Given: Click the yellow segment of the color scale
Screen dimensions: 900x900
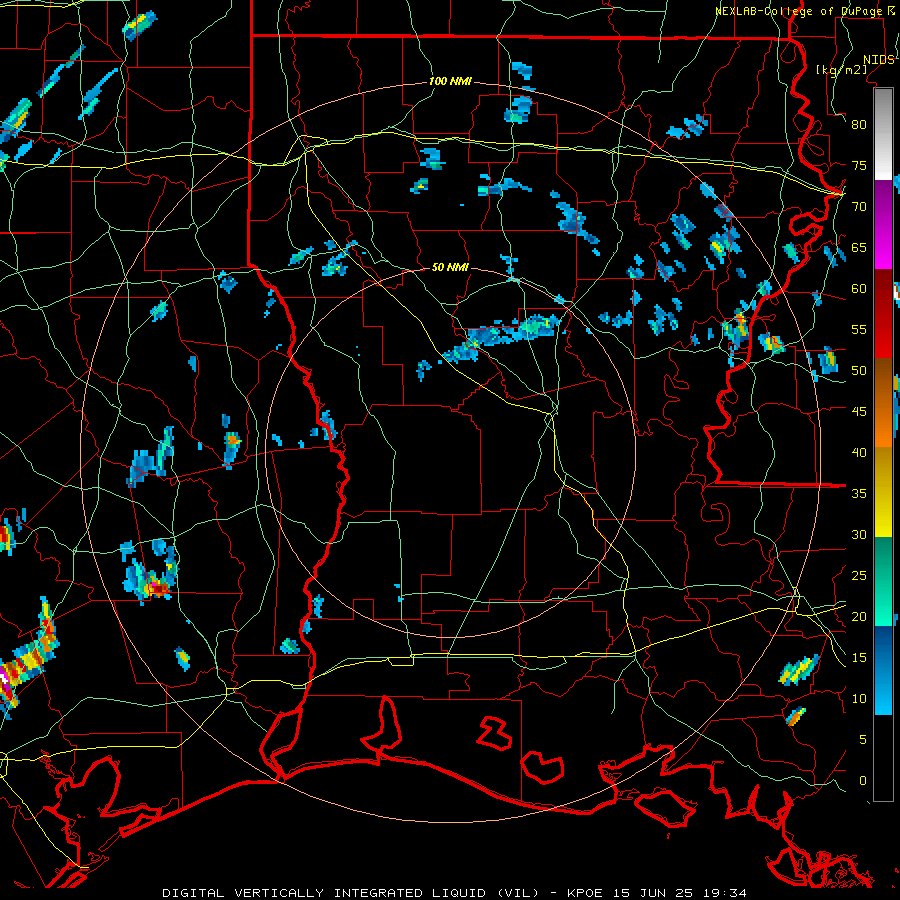Looking at the screenshot, I should click(884, 492).
